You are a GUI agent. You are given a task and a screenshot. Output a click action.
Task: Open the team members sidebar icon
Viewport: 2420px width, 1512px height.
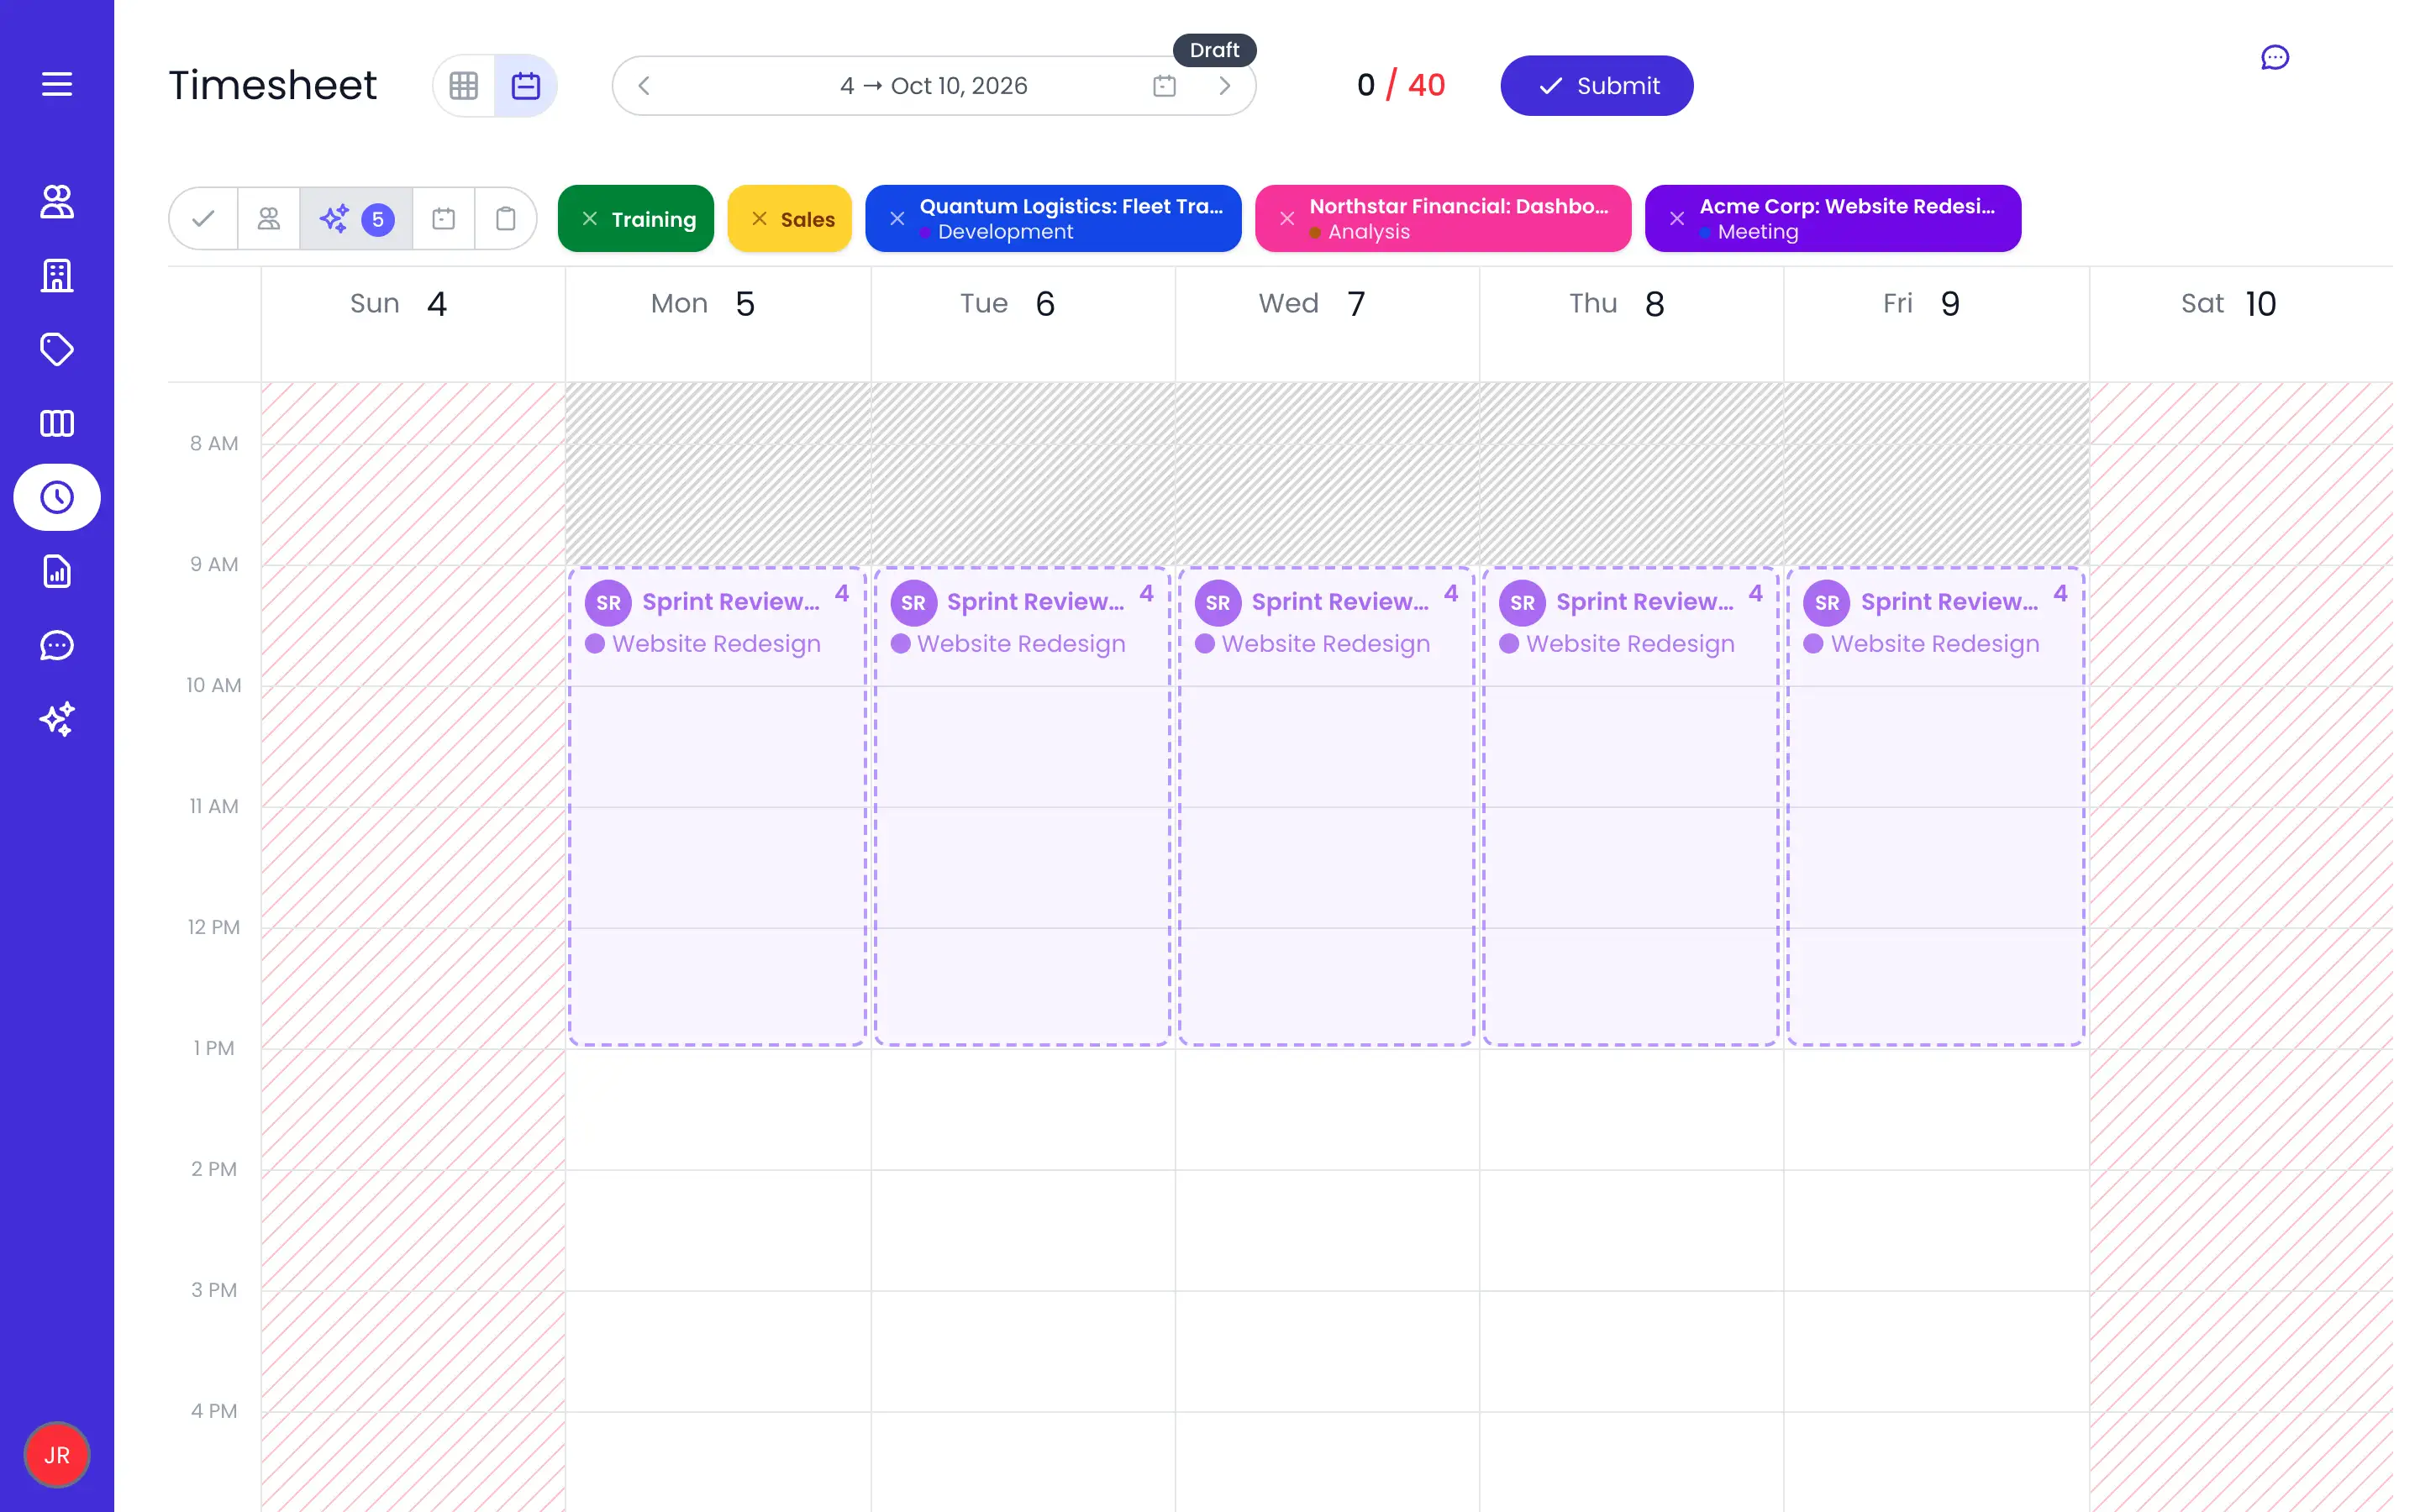point(57,201)
